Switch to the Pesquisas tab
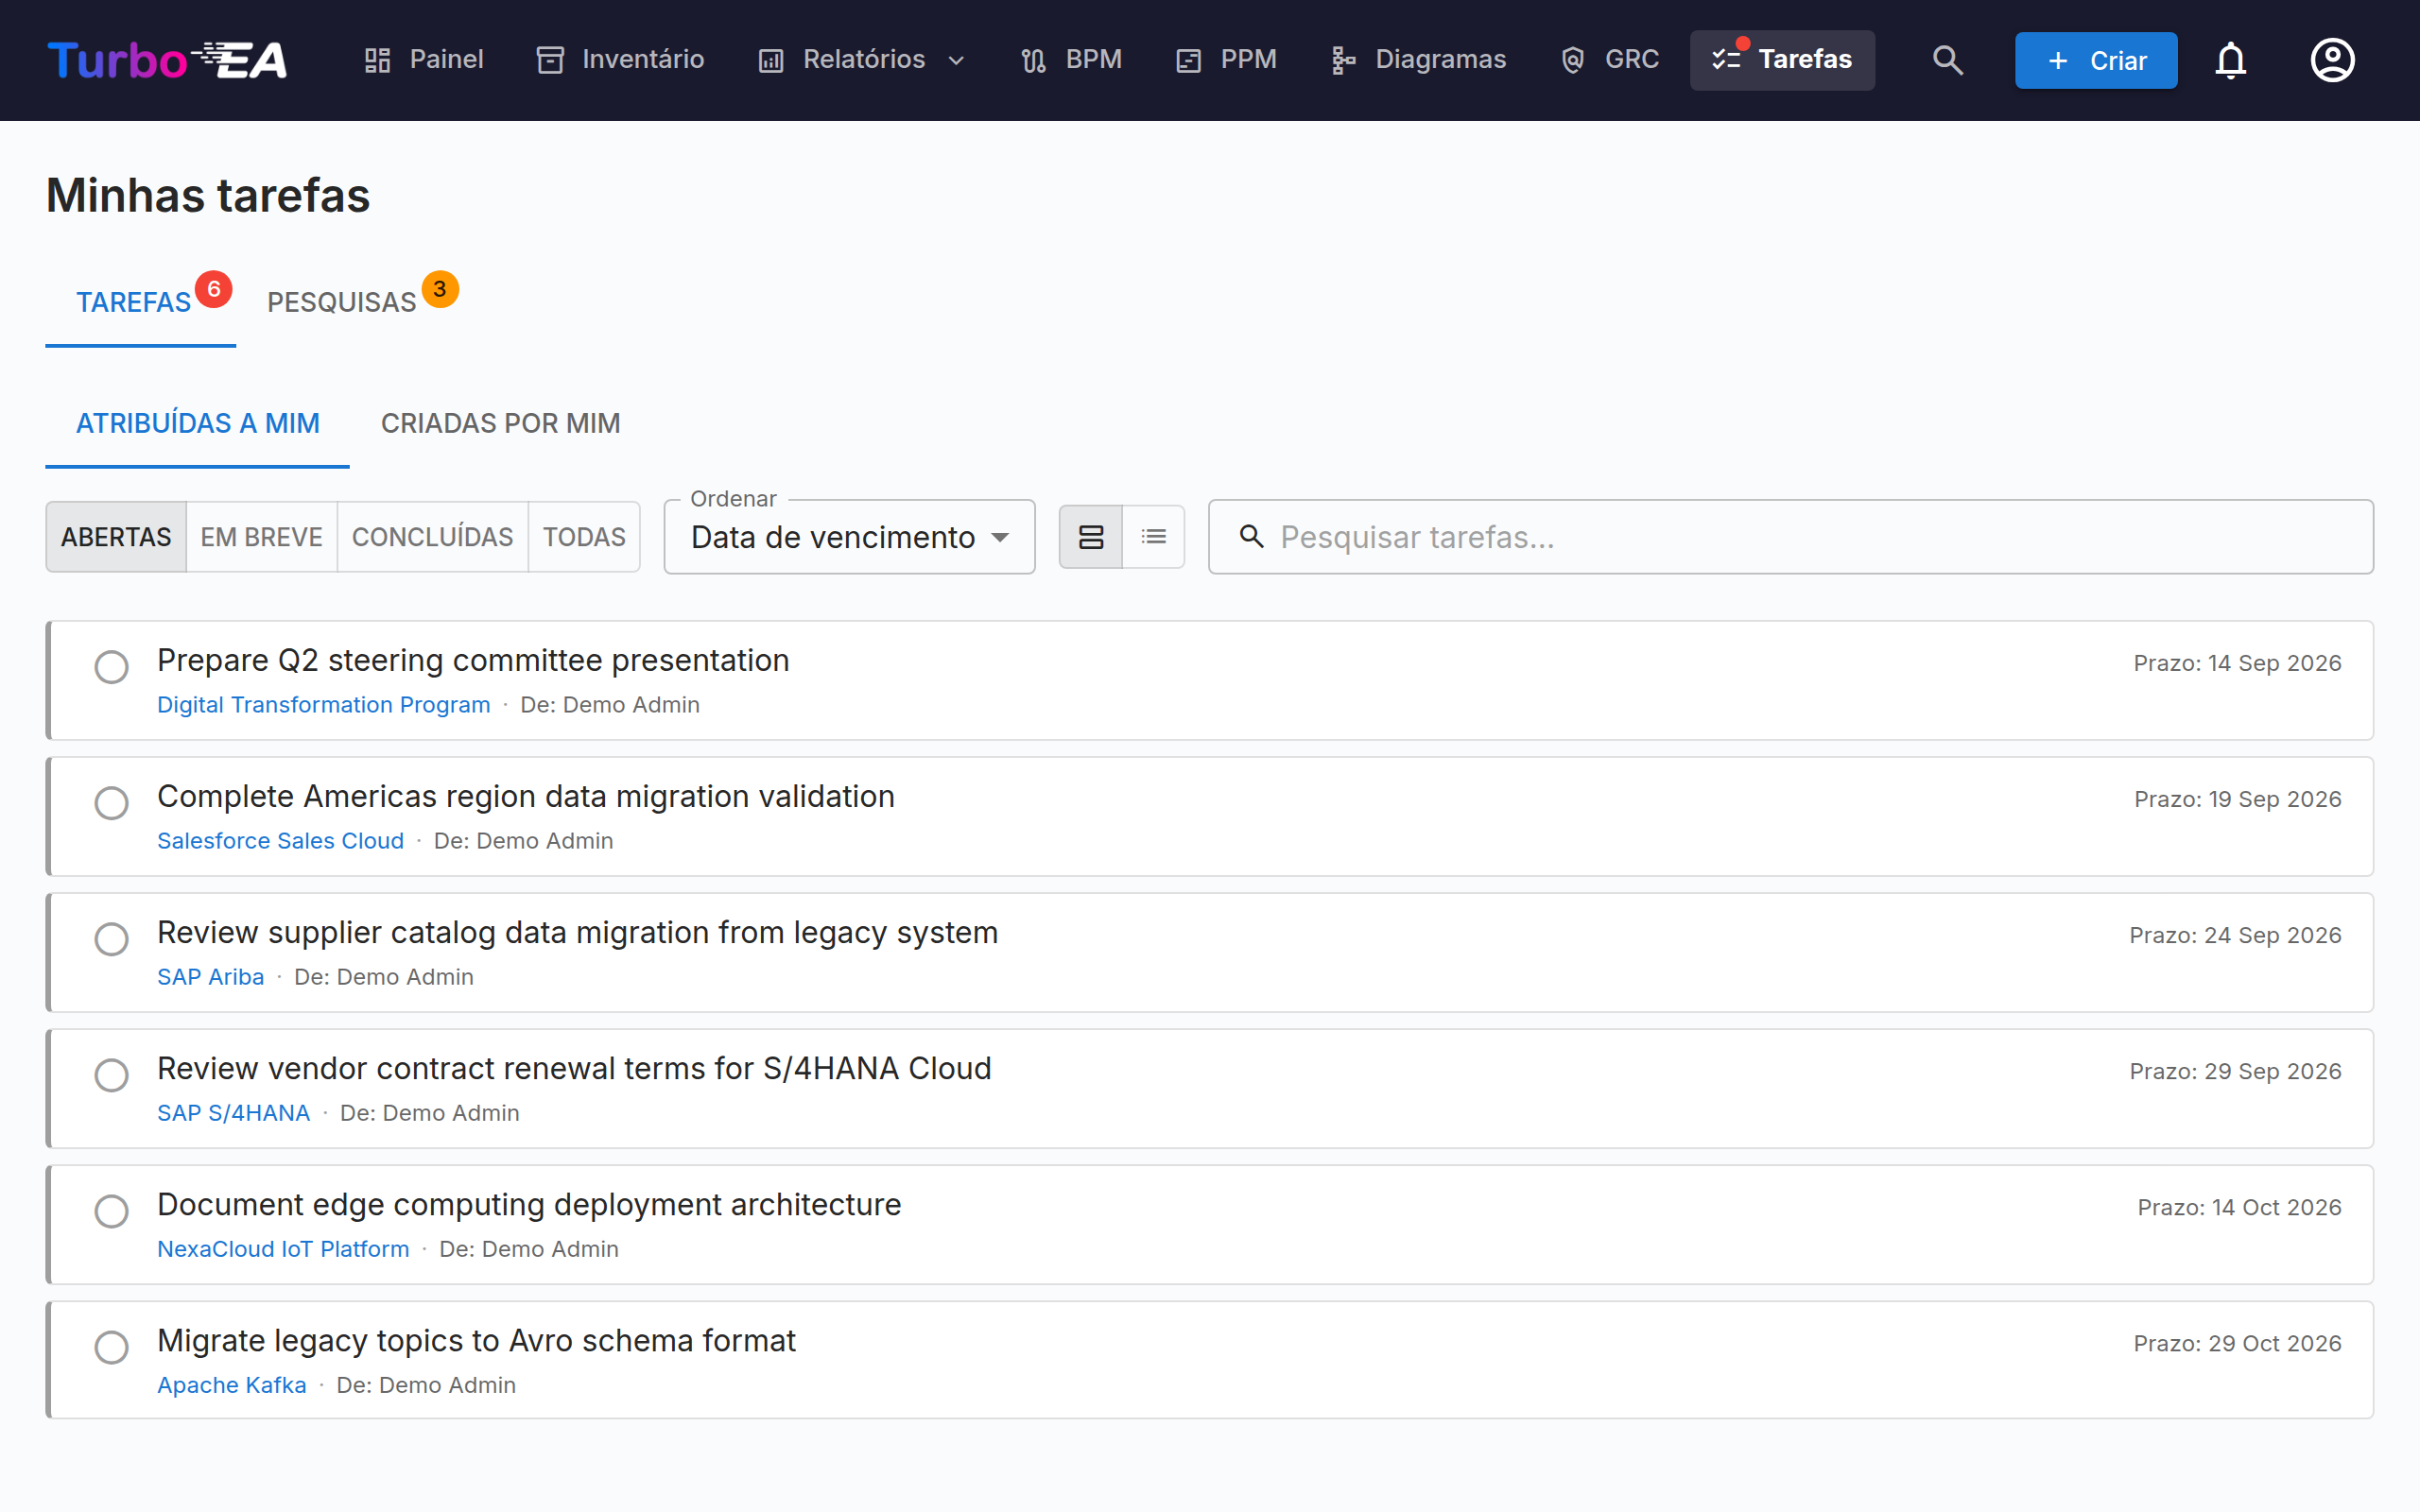The height and width of the screenshot is (1512, 2420). 341,302
